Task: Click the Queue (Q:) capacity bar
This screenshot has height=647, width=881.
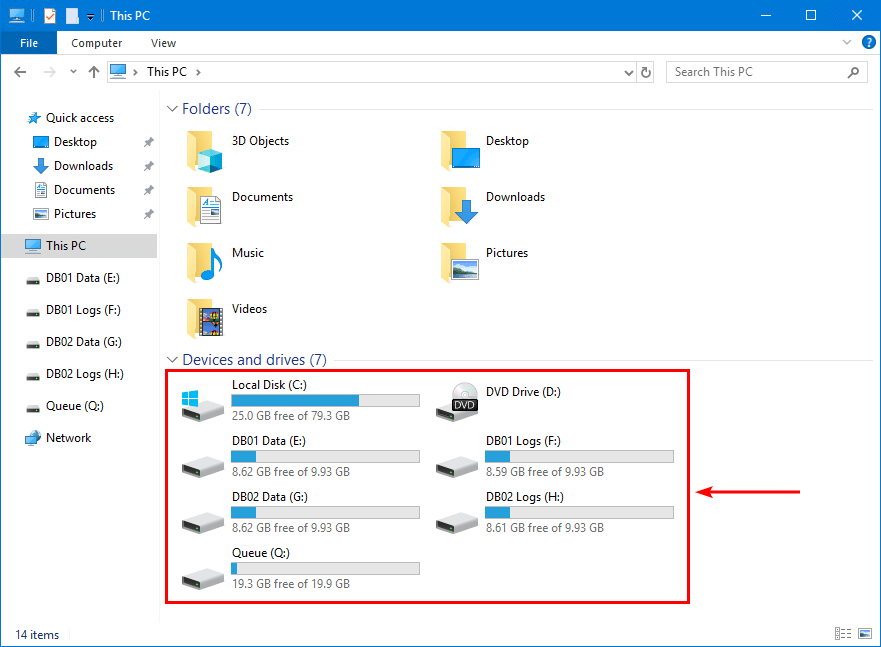Action: [x=325, y=568]
